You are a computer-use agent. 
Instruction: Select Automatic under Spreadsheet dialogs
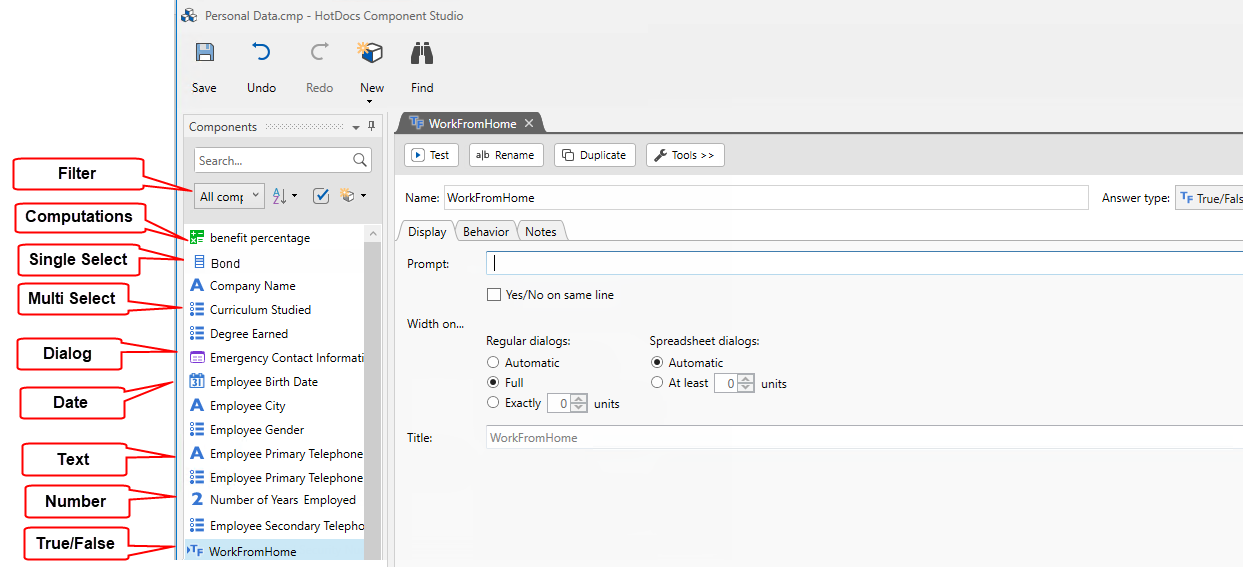click(657, 362)
